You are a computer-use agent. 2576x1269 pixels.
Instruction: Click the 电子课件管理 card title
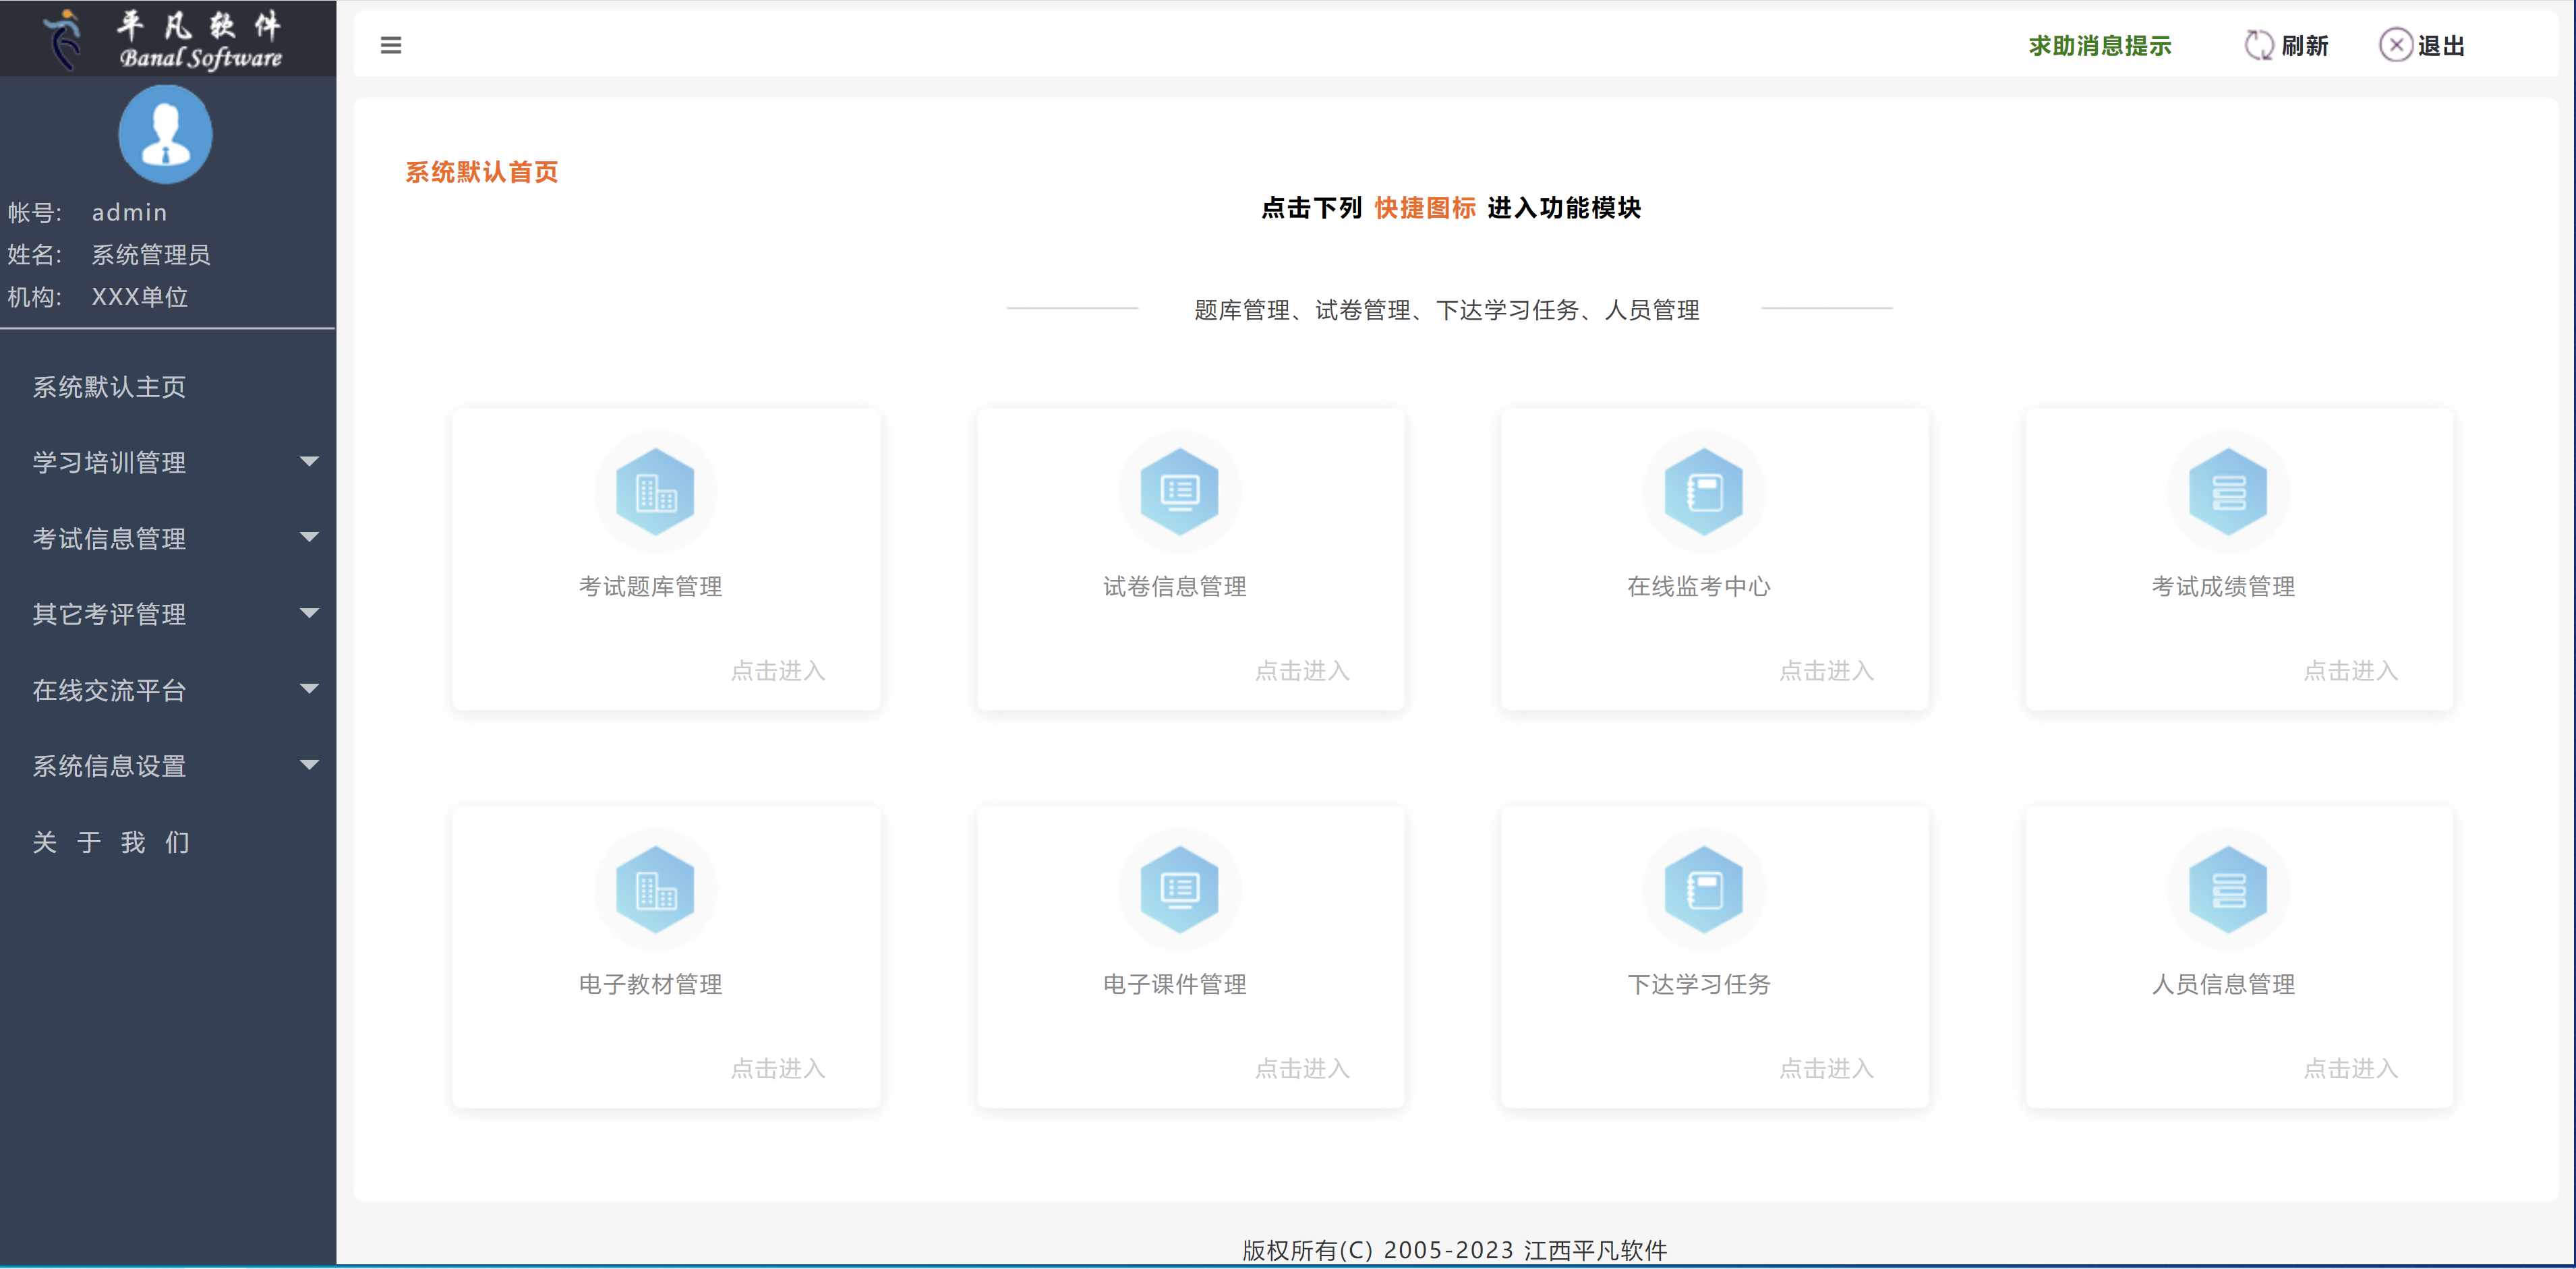[1175, 985]
